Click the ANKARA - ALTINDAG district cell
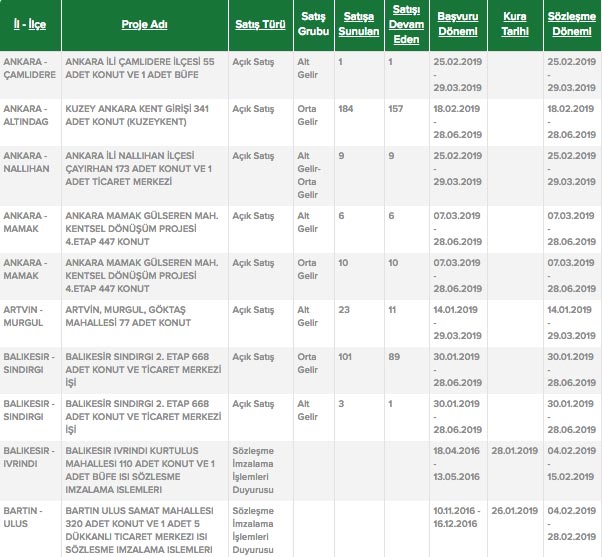The width and height of the screenshot is (602, 557). [x=29, y=115]
